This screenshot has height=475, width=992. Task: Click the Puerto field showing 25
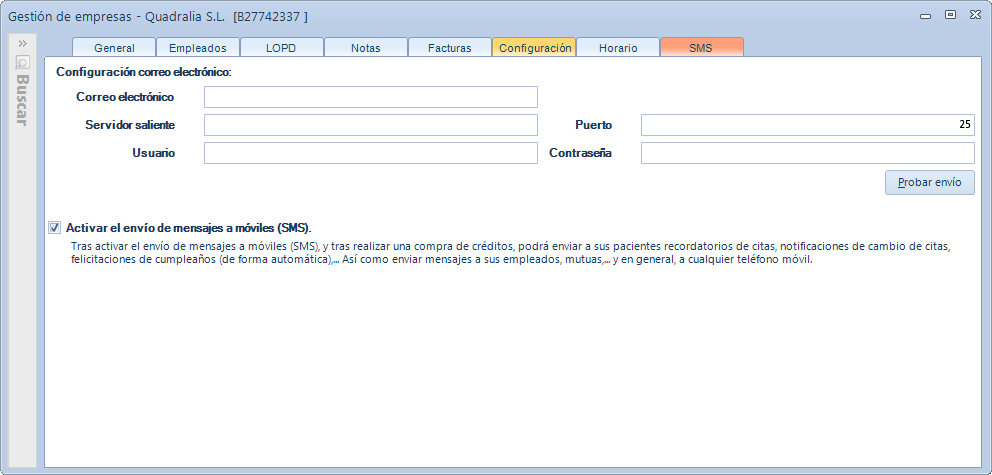(806, 125)
